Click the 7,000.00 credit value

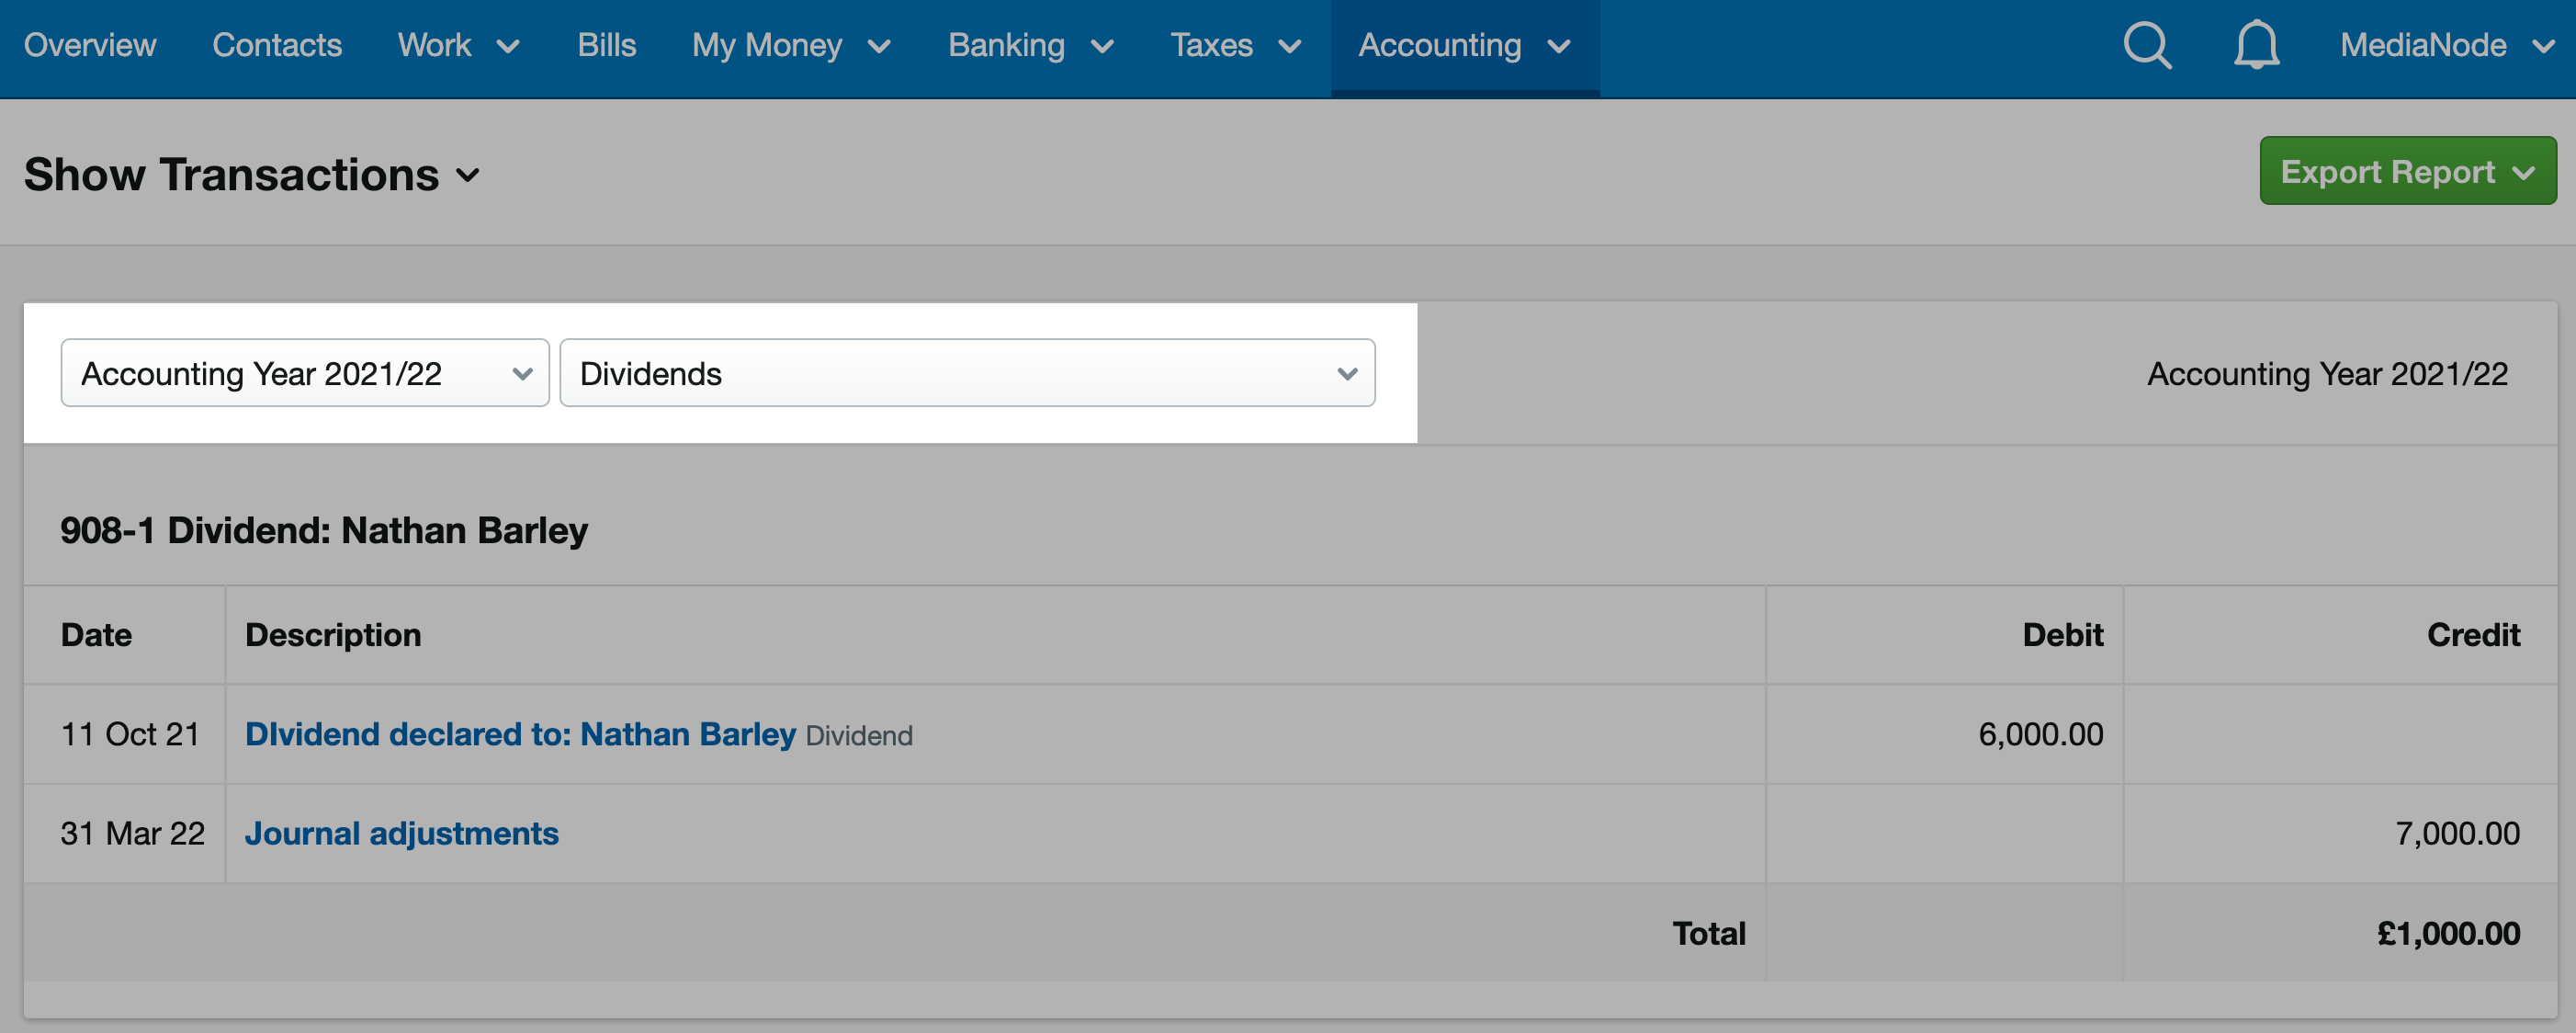click(x=2457, y=833)
